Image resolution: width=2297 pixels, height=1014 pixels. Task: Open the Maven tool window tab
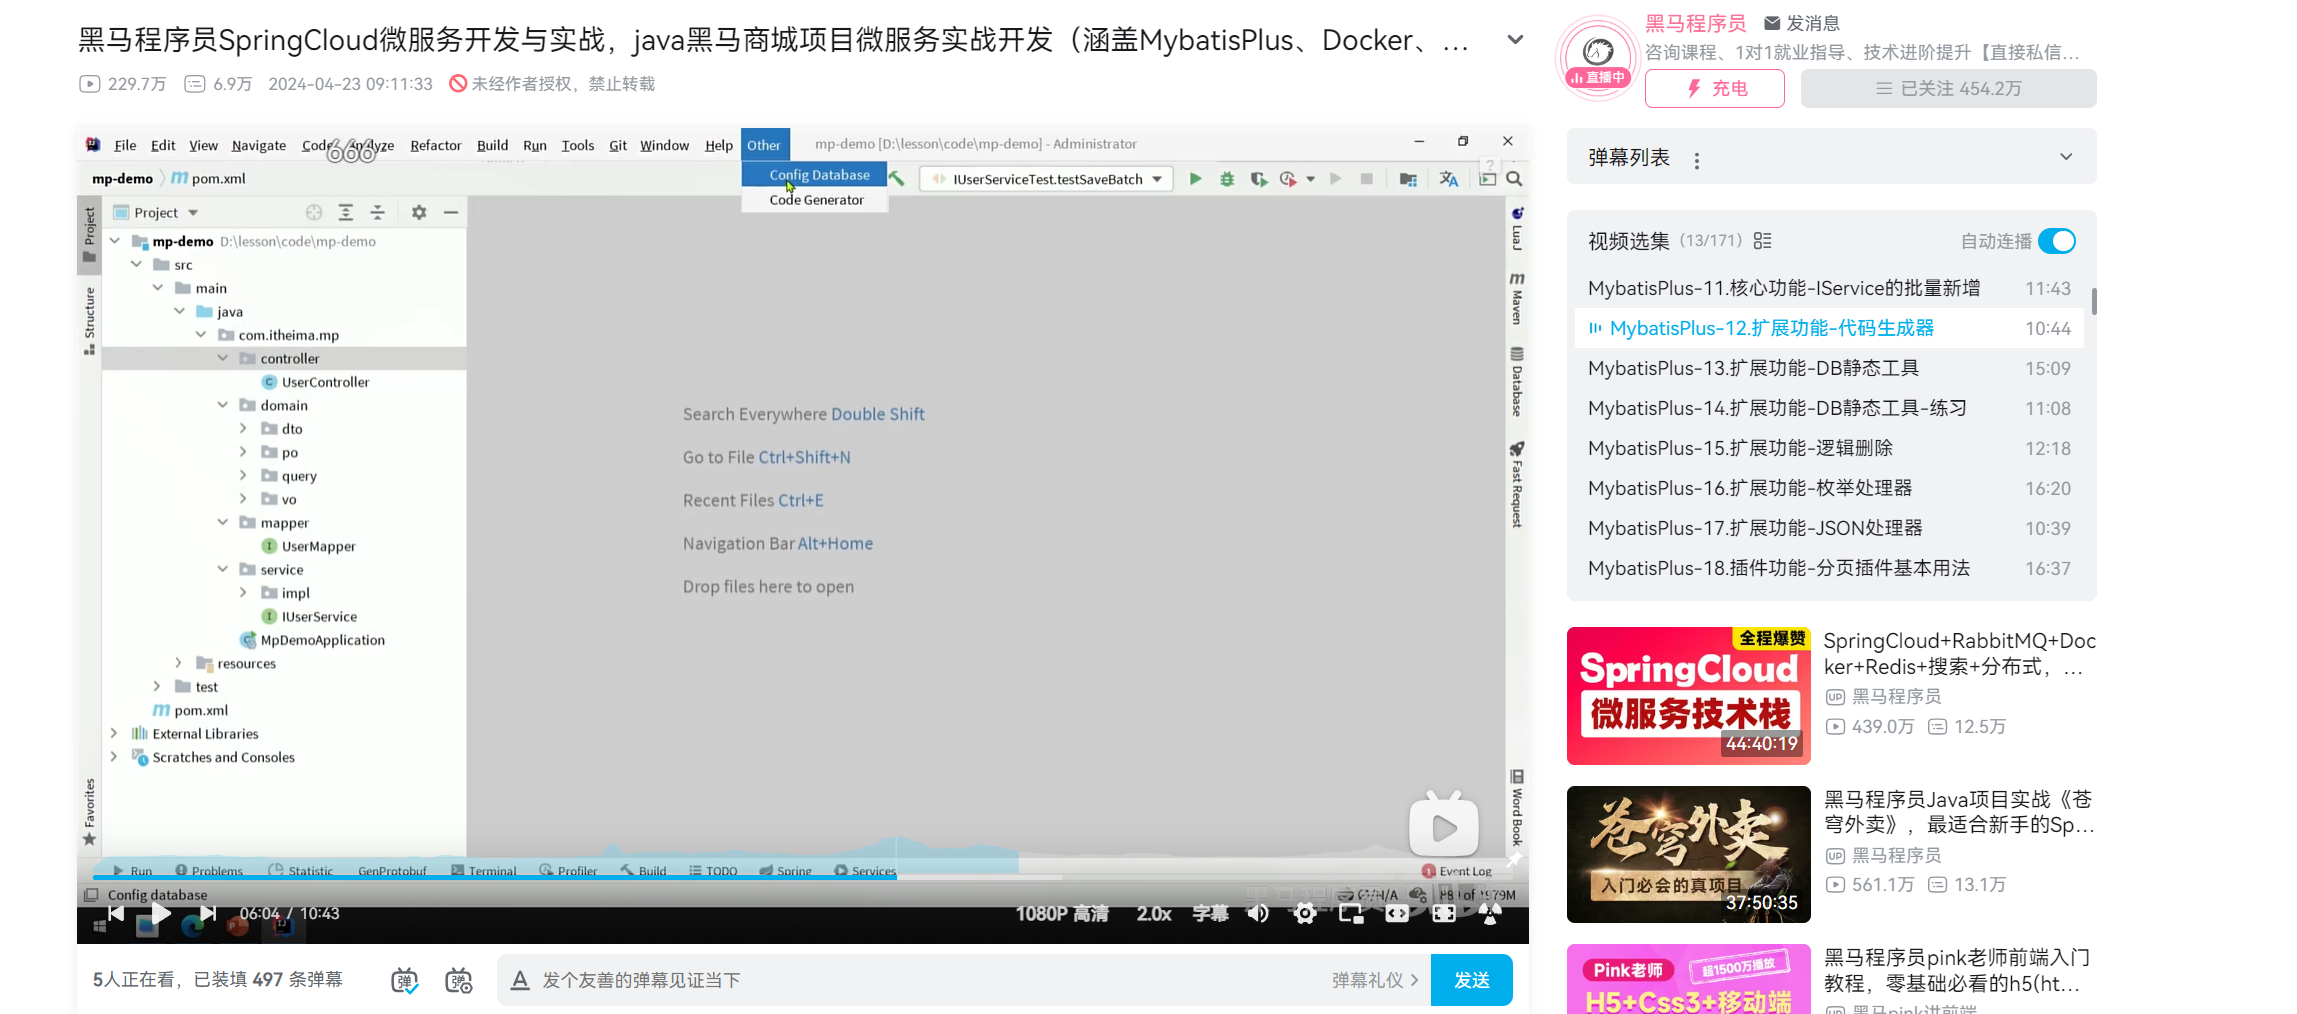tap(1517, 298)
